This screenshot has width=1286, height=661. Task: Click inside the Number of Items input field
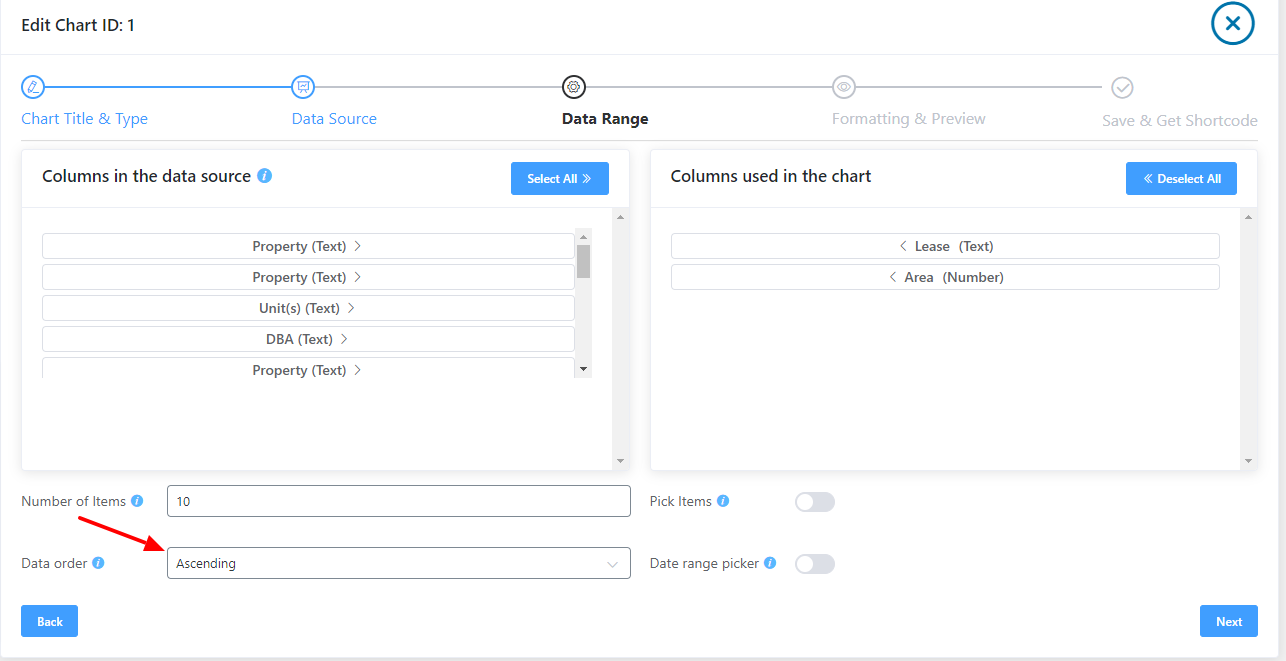pyautogui.click(x=398, y=501)
